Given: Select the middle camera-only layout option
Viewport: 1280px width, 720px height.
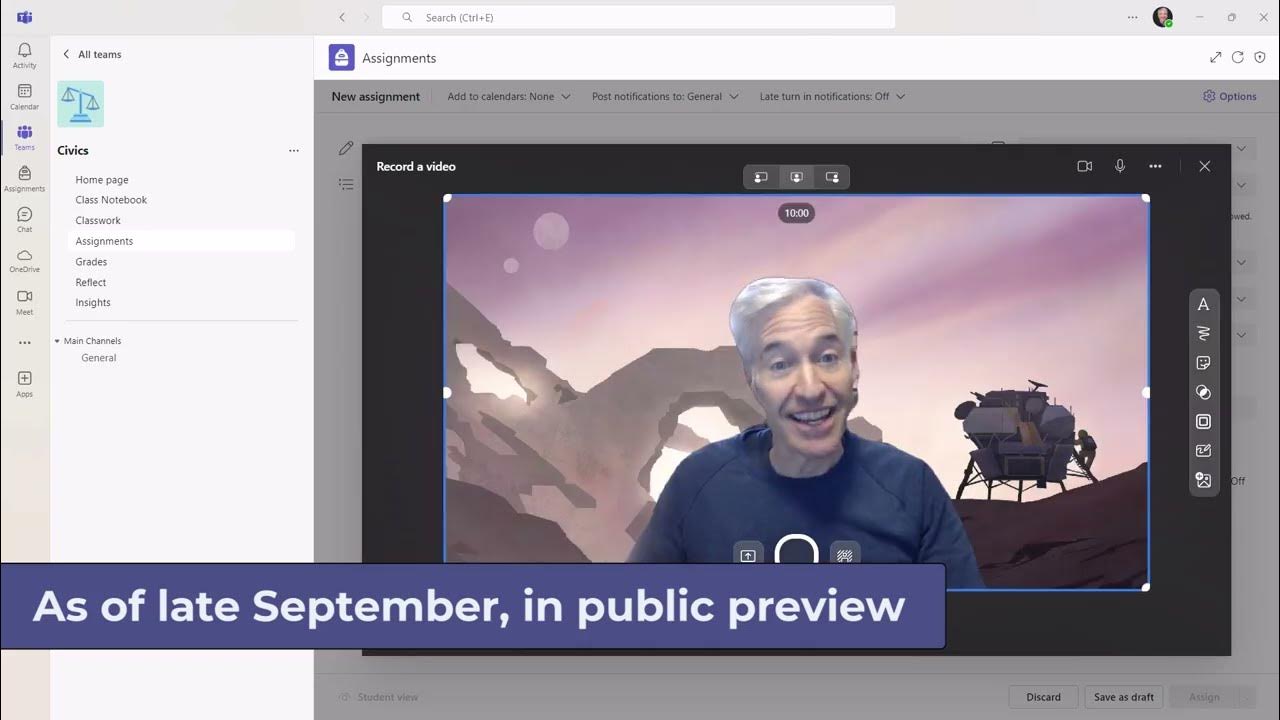Looking at the screenshot, I should pyautogui.click(x=796, y=177).
